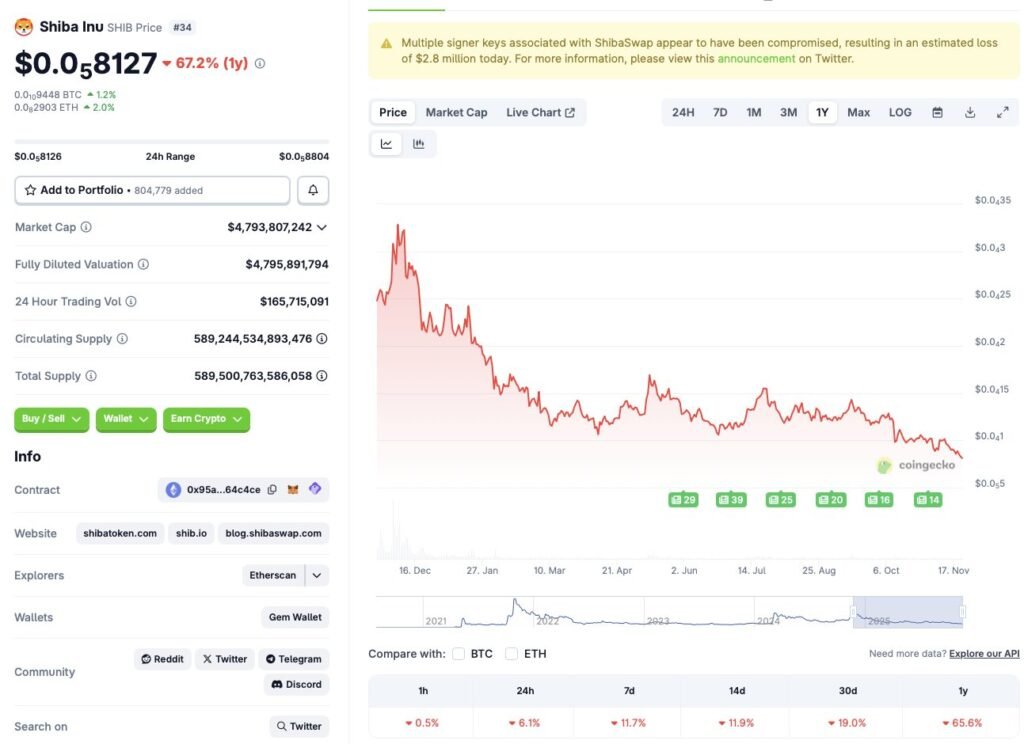Viewport: 1024px width, 744px height.
Task: Tick the ETH compare checkbox
Action: pyautogui.click(x=511, y=654)
